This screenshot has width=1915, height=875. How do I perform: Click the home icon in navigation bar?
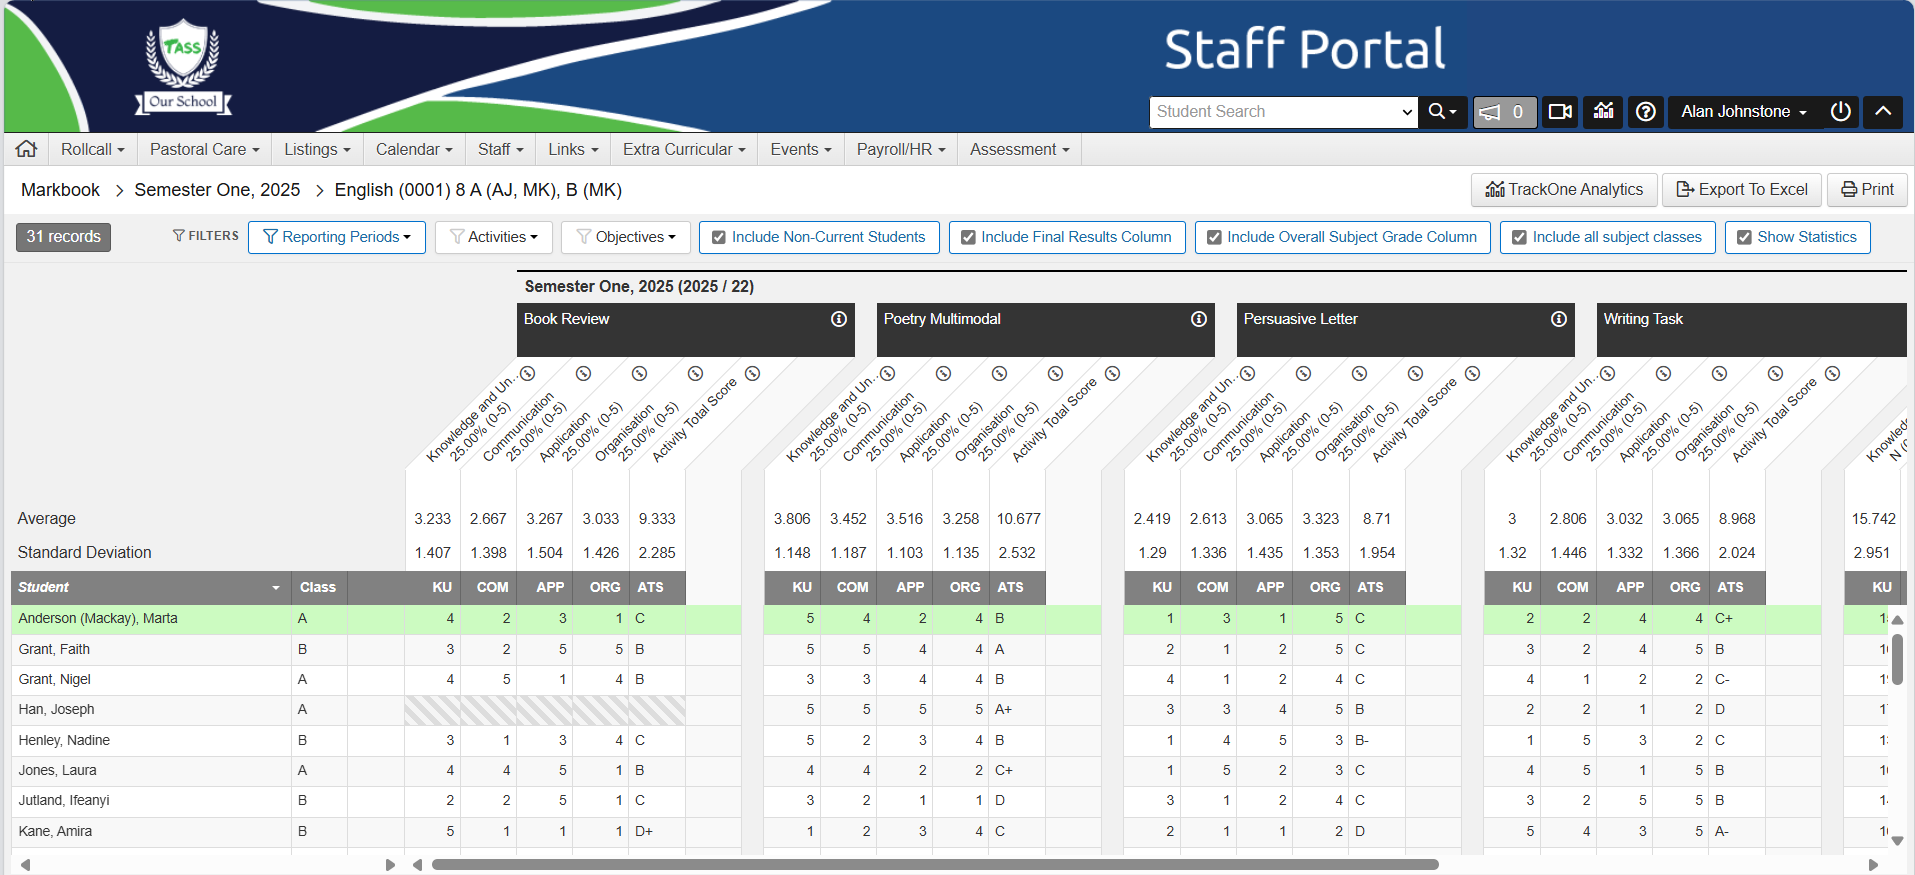27,149
